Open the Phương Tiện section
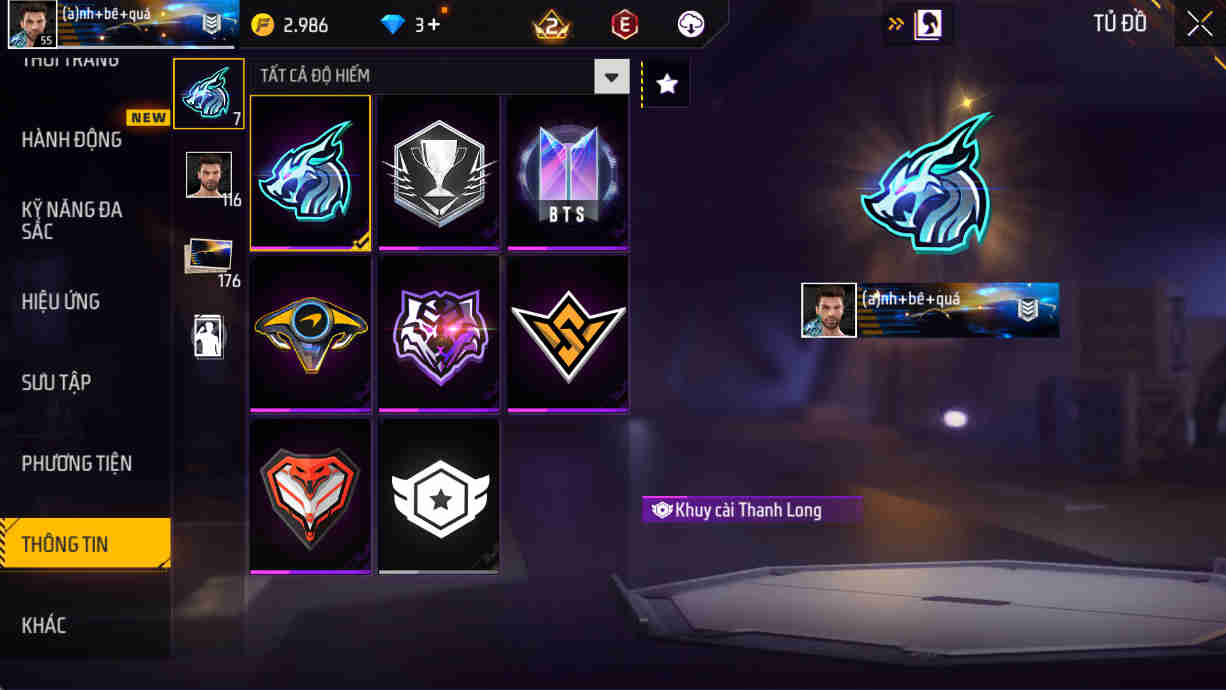 [77, 464]
